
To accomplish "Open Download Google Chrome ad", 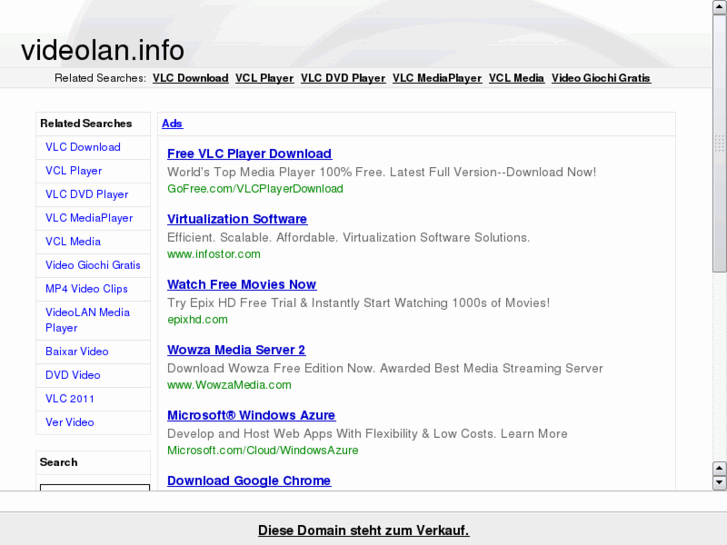I will pyautogui.click(x=249, y=481).
